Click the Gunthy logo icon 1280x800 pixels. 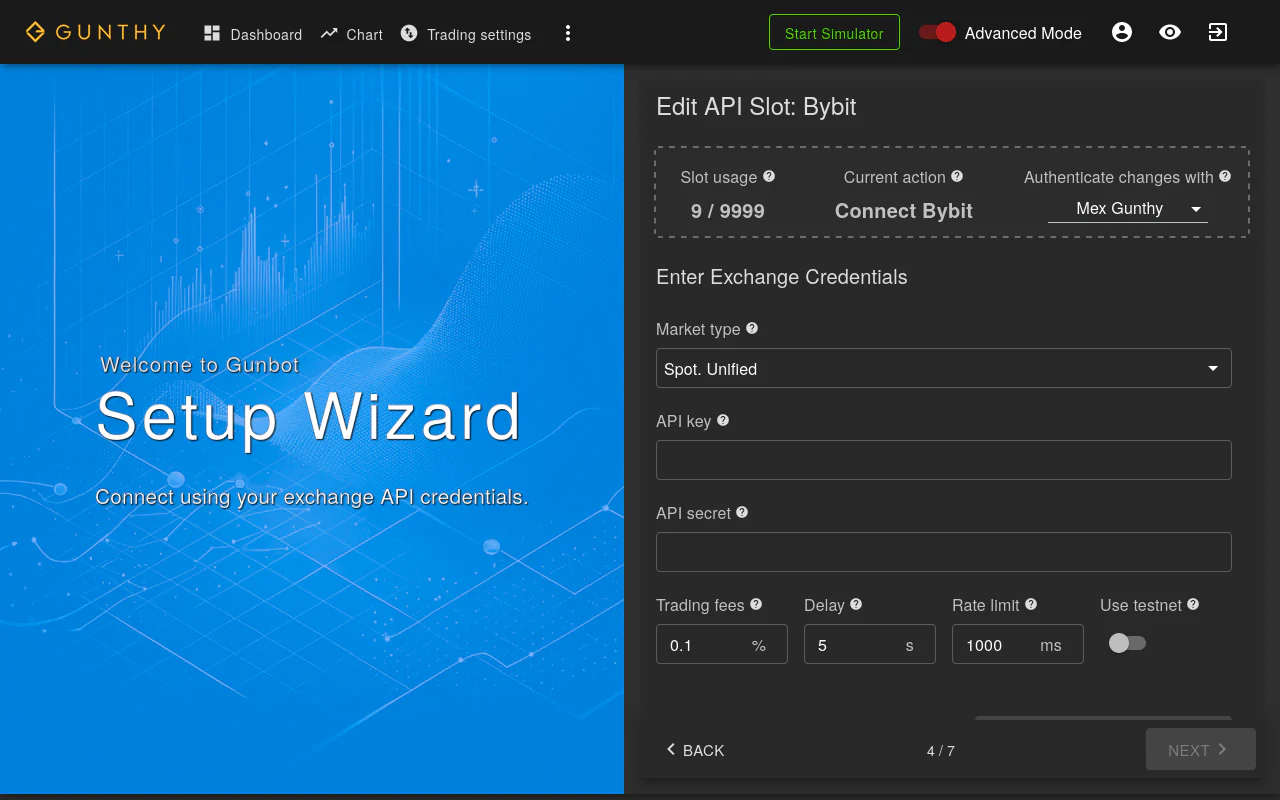[35, 32]
